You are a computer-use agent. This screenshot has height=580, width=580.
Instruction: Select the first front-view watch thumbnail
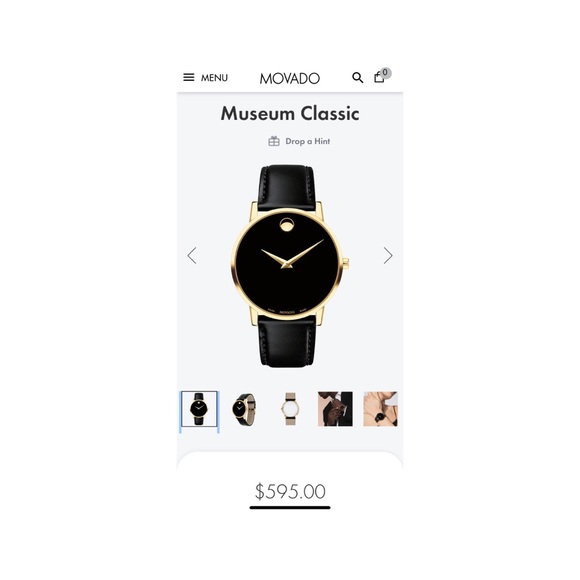[x=199, y=409]
